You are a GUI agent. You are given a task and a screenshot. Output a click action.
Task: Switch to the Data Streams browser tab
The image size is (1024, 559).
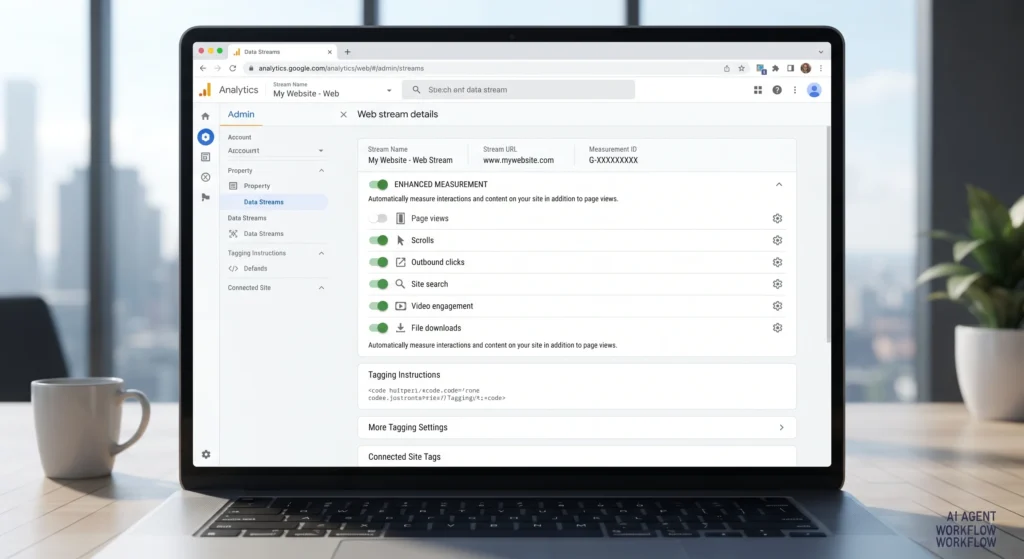tap(283, 52)
